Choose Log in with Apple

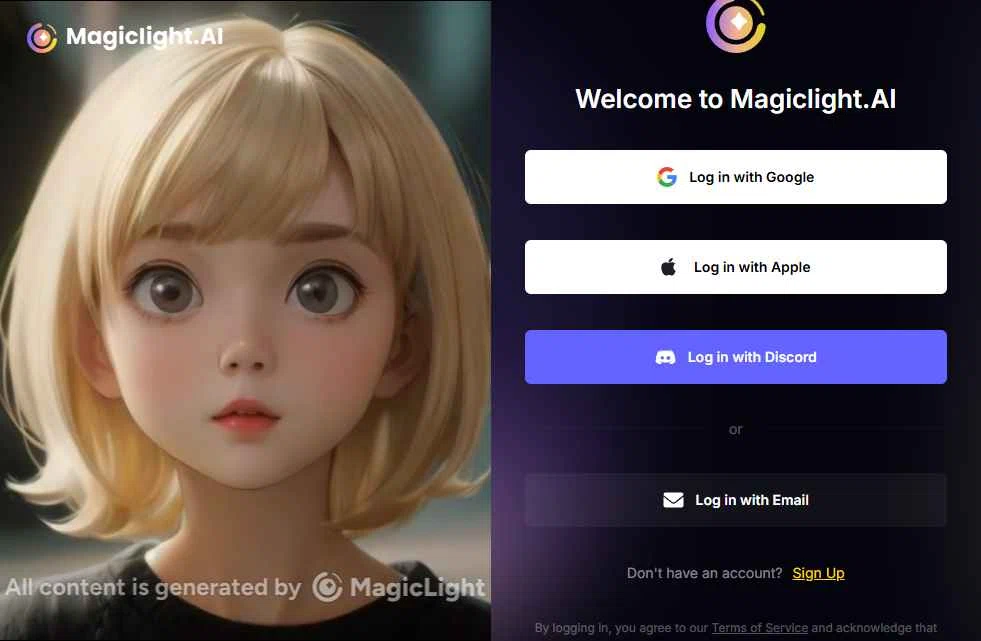[x=736, y=267]
